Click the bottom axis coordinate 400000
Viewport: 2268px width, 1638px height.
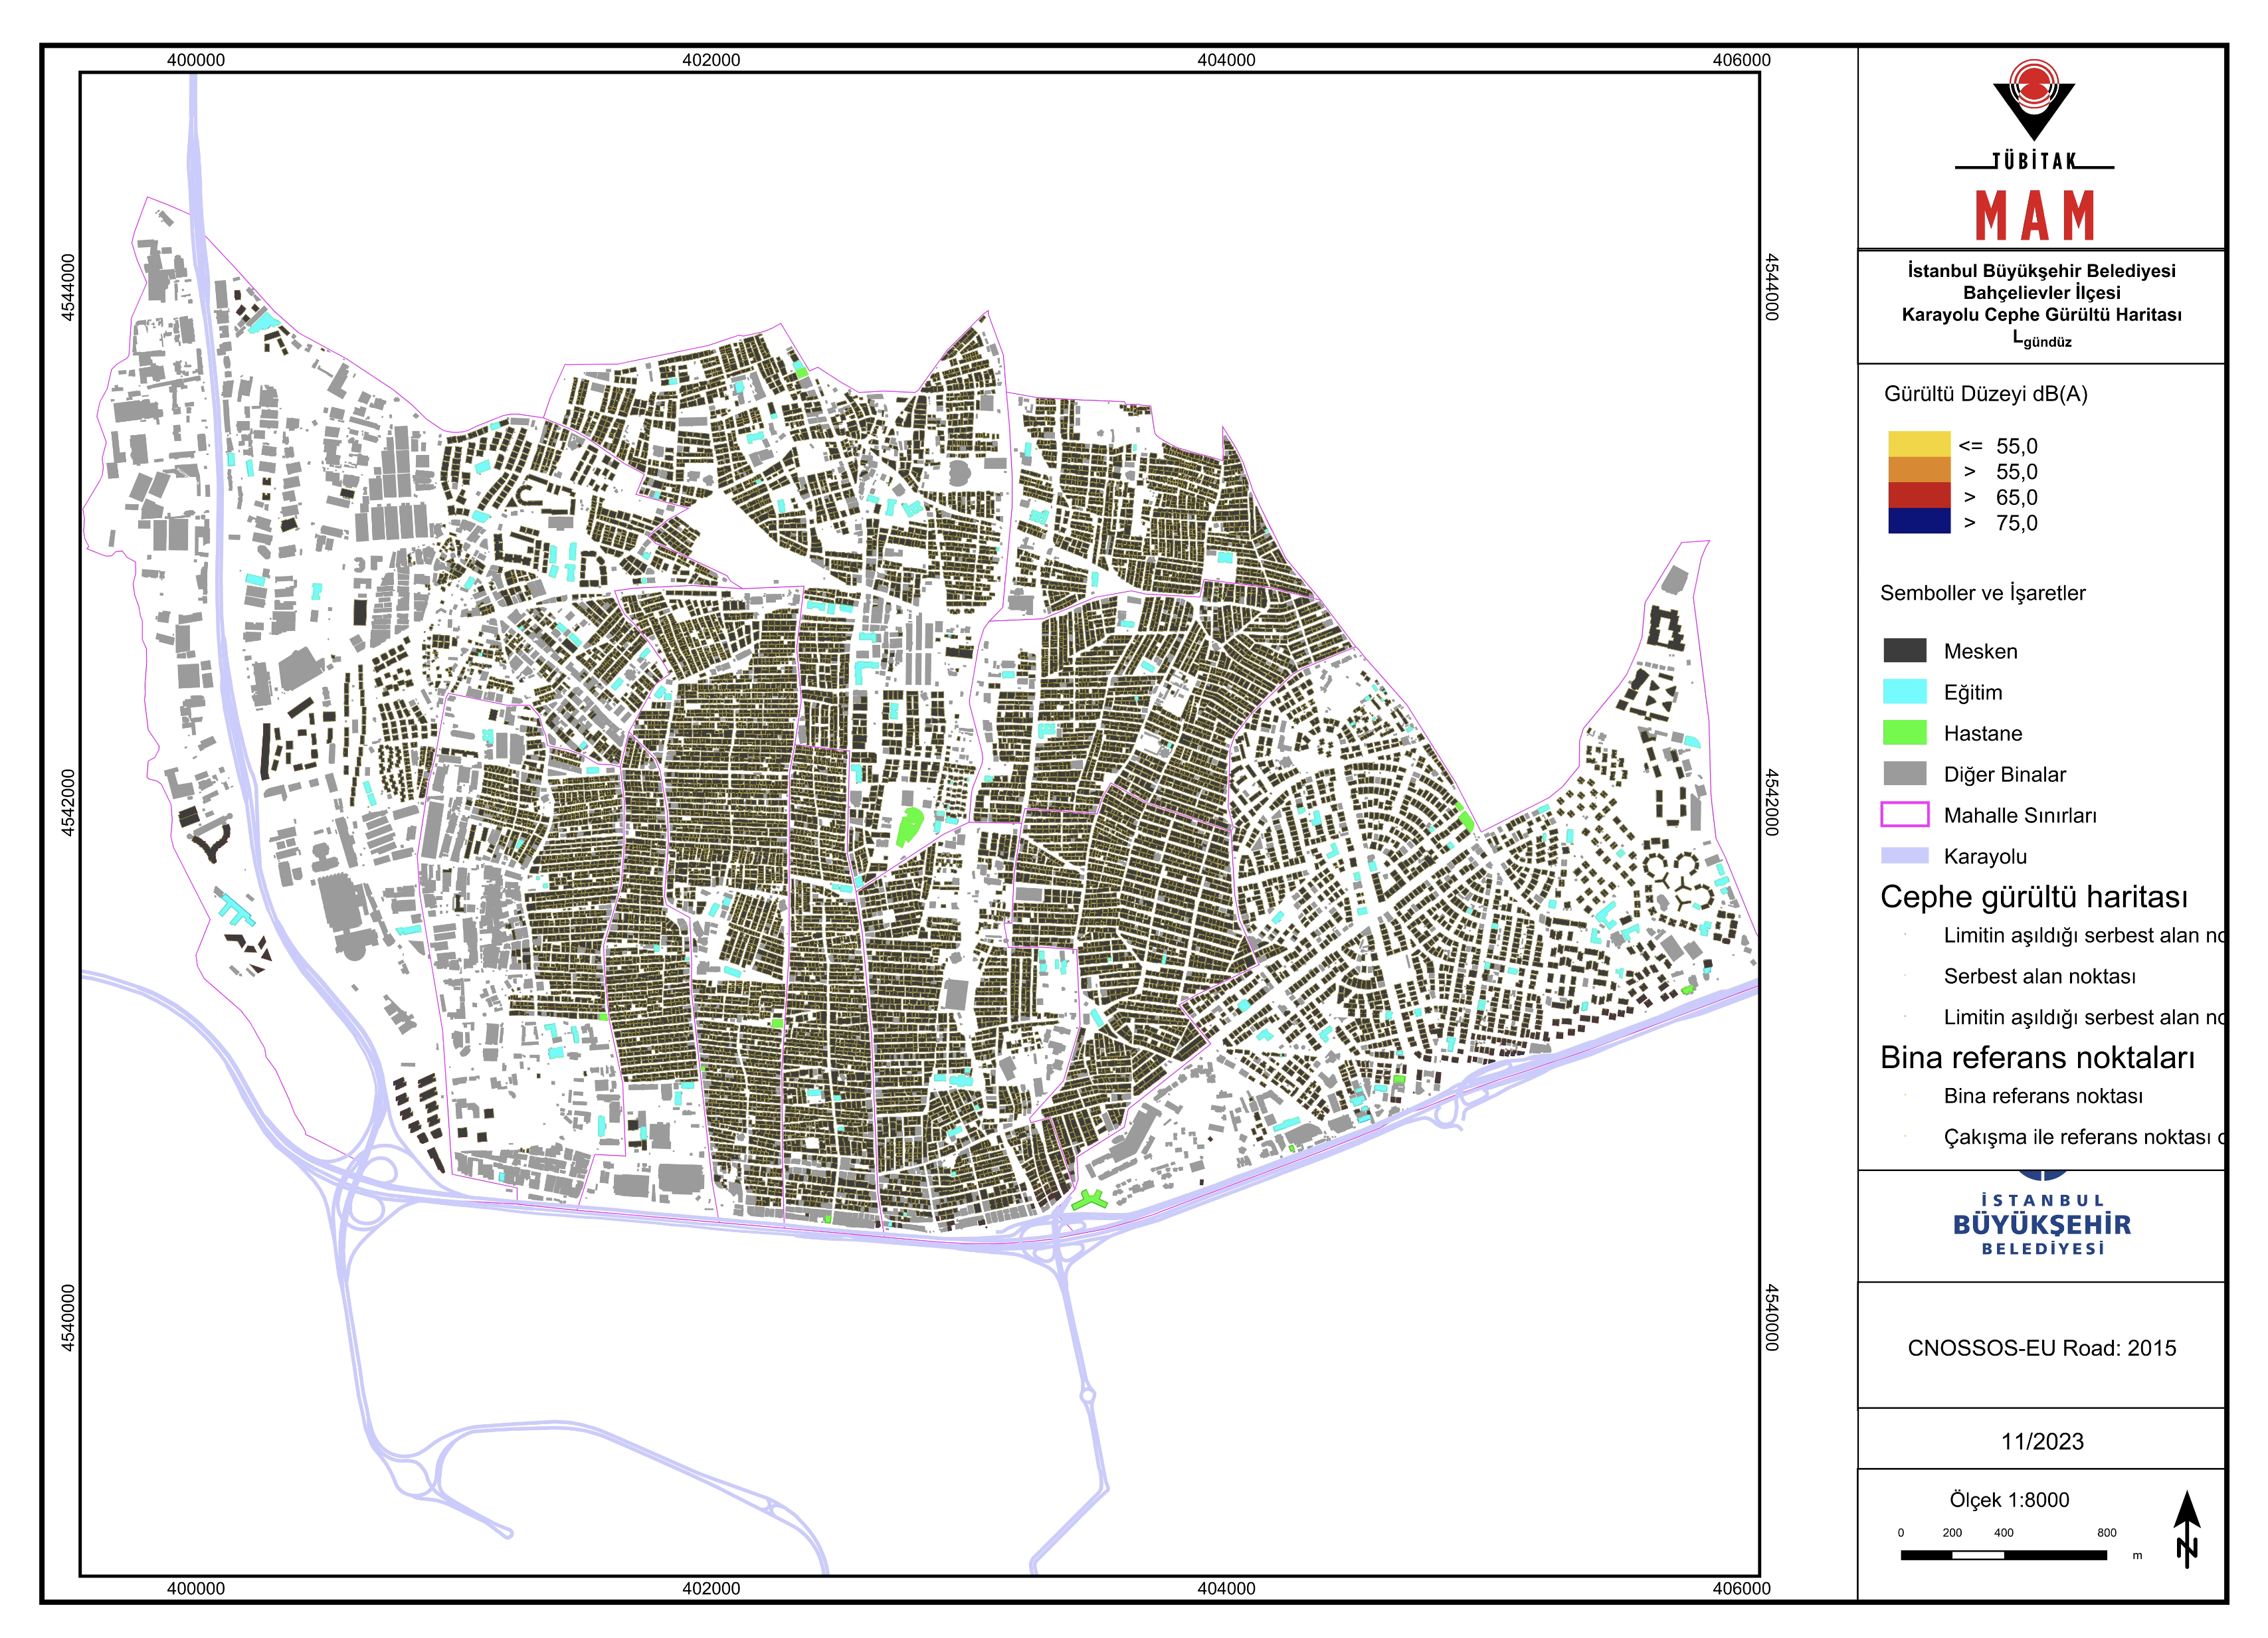tap(196, 1589)
